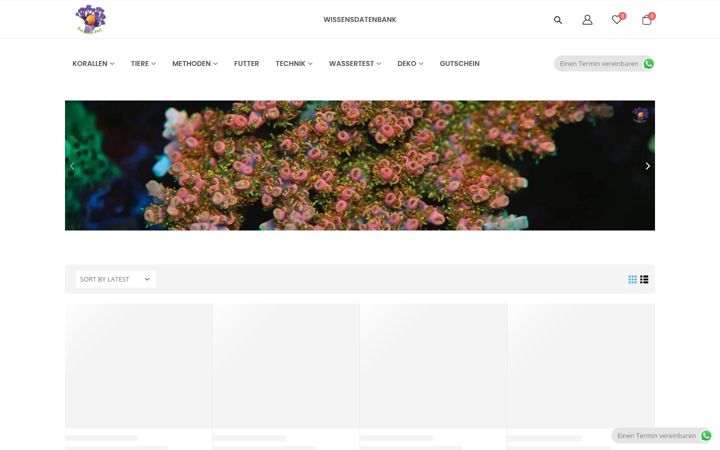This screenshot has width=720, height=450.
Task: Expand the TIERE menu
Action: coord(143,63)
